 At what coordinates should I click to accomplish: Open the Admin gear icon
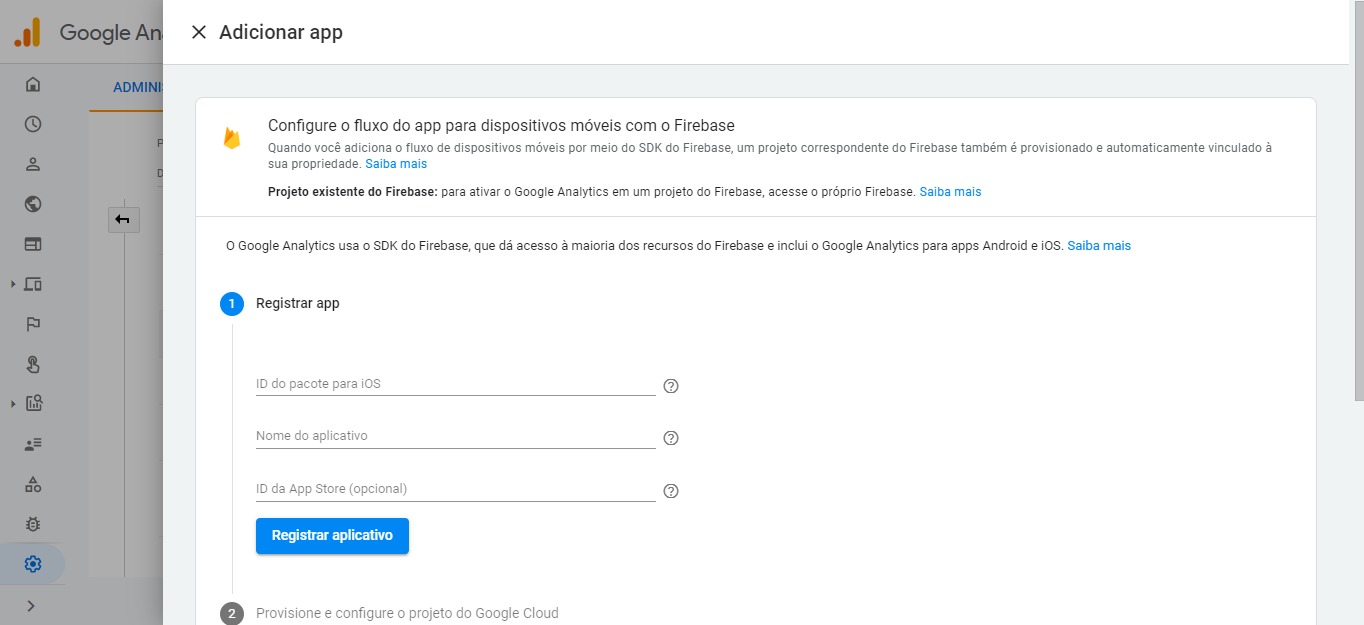coord(33,564)
